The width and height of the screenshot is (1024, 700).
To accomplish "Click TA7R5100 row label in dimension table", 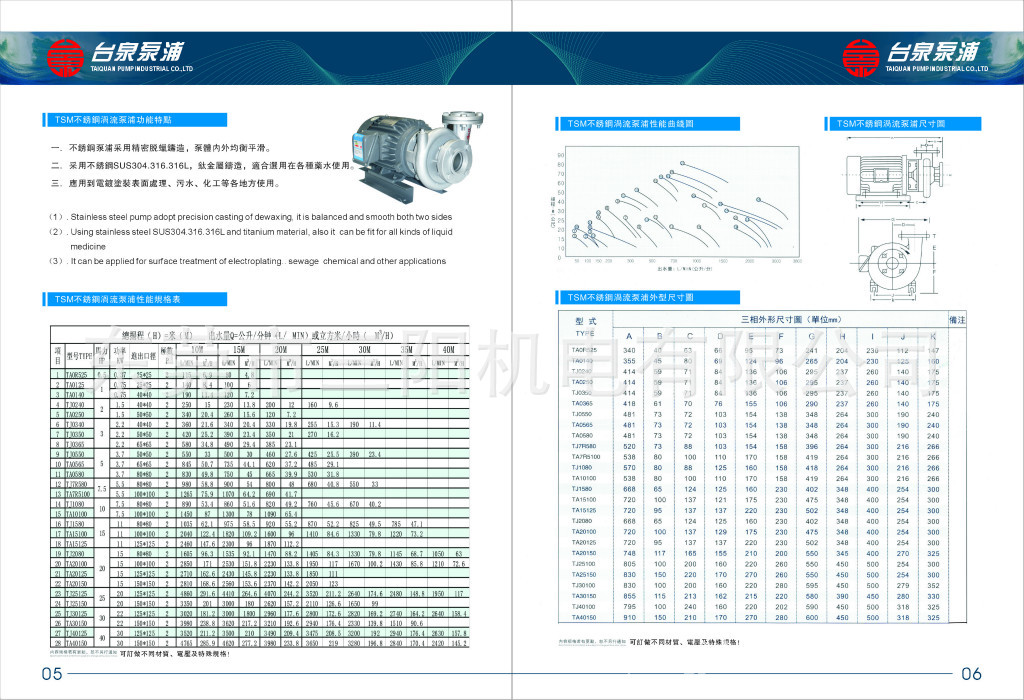I will [585, 457].
